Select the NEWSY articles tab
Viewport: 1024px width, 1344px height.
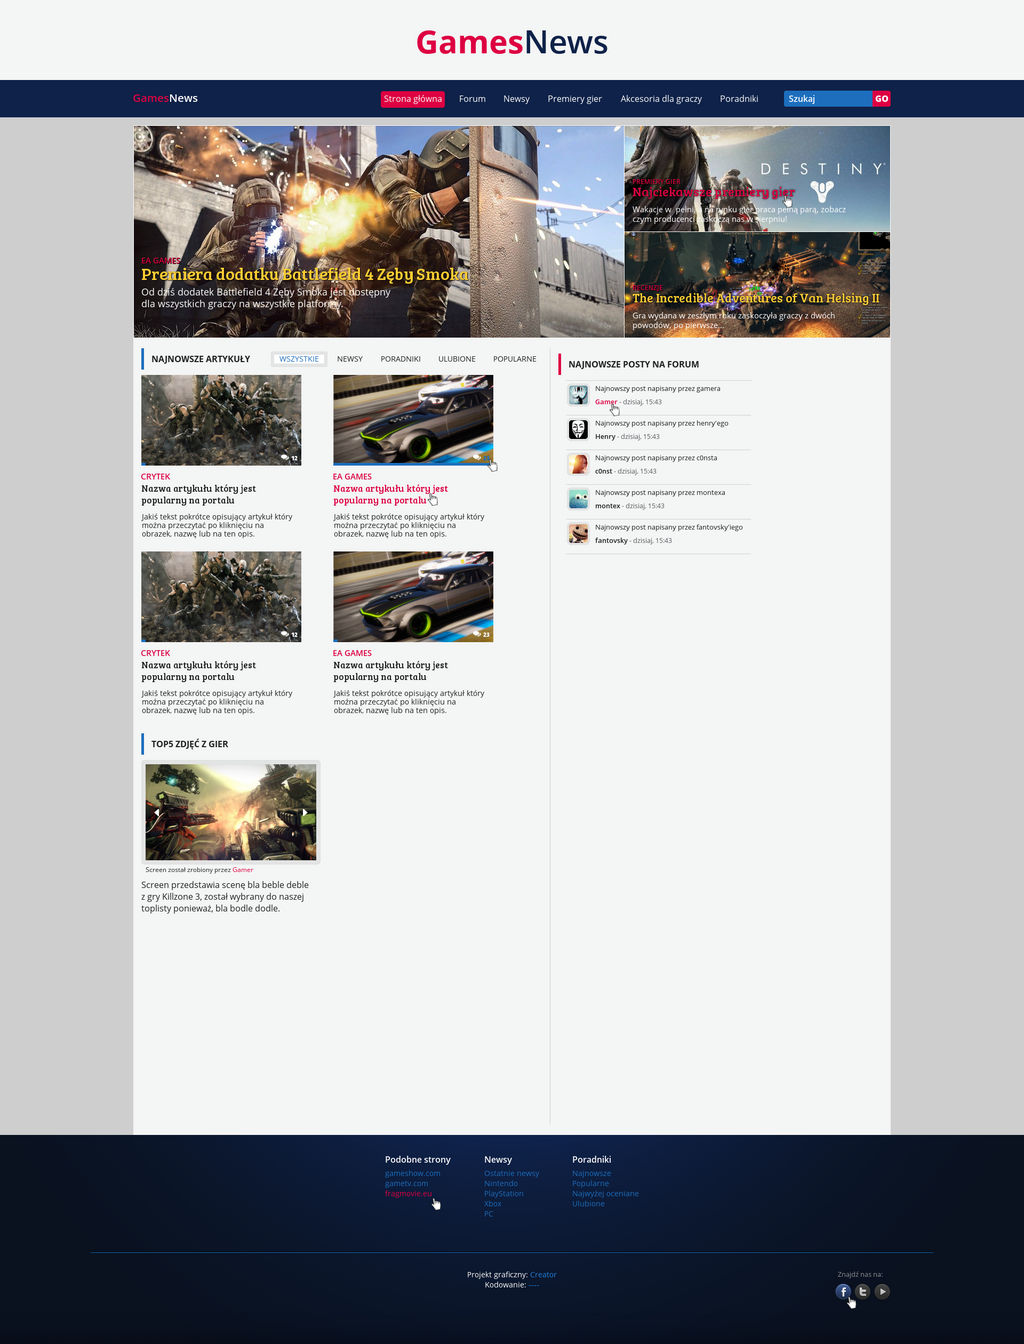[350, 359]
